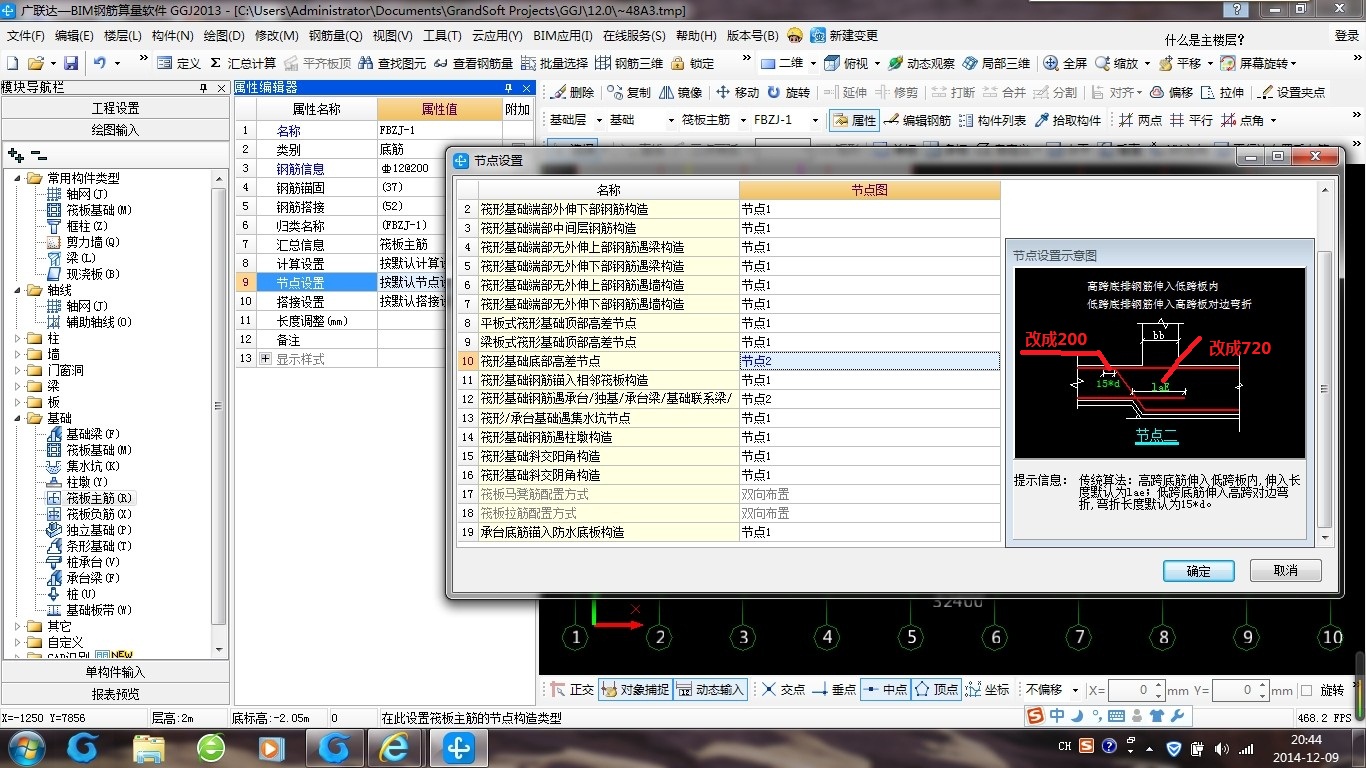The image size is (1366, 768).
Task: Click 旋转 rotate tool in edit toolbar
Action: click(789, 92)
